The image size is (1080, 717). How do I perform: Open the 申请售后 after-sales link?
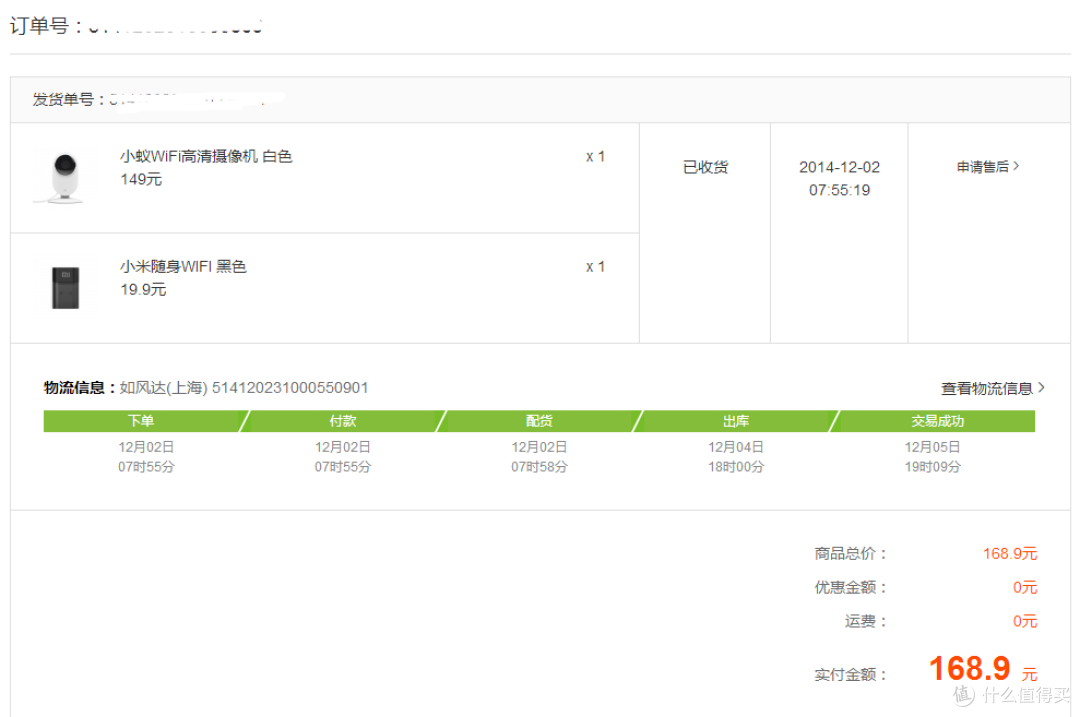tap(988, 167)
